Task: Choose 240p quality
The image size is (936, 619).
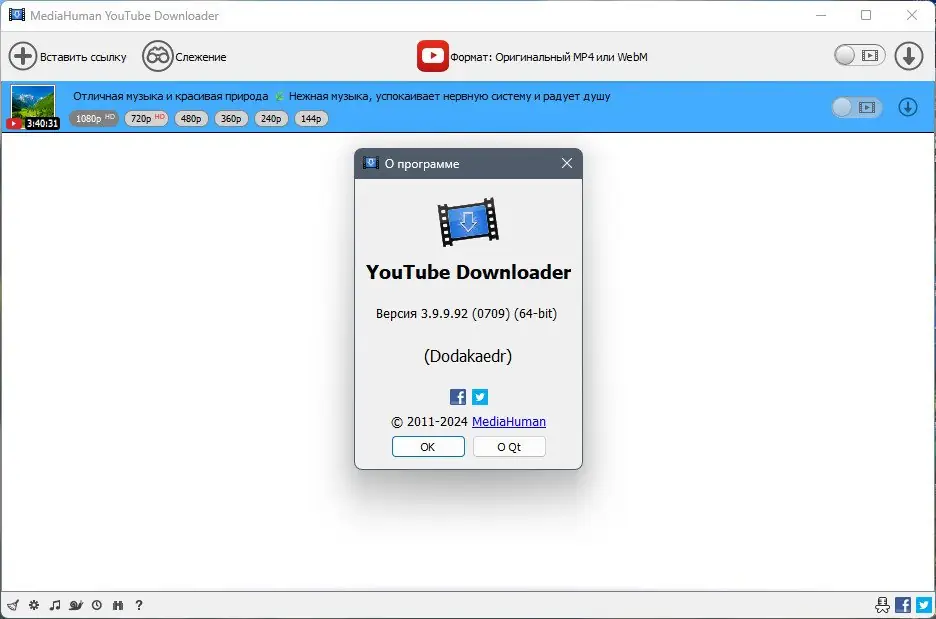Action: point(271,119)
